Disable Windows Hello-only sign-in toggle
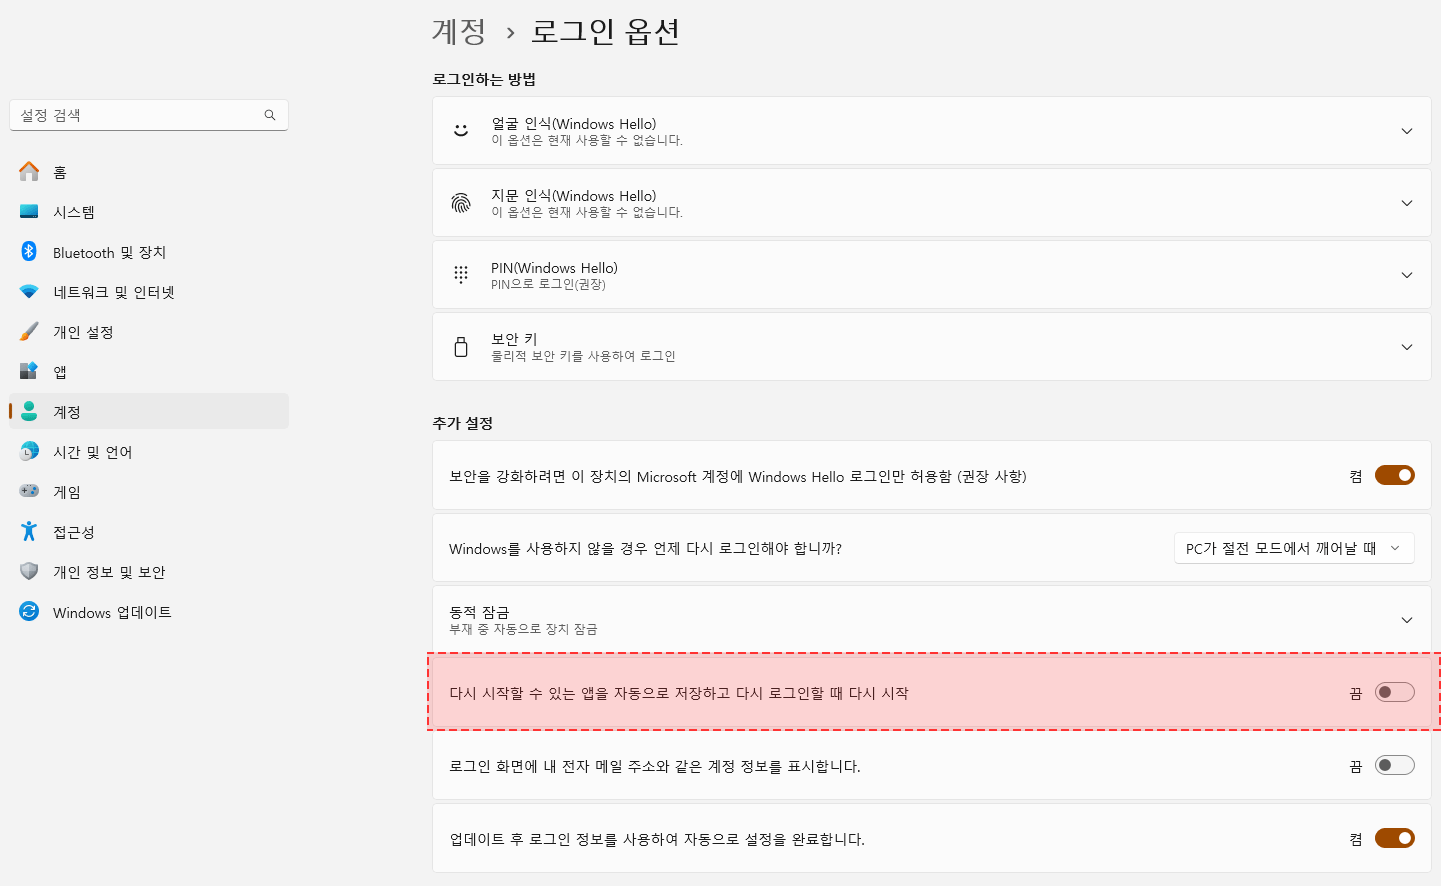This screenshot has width=1441, height=886. click(1394, 475)
